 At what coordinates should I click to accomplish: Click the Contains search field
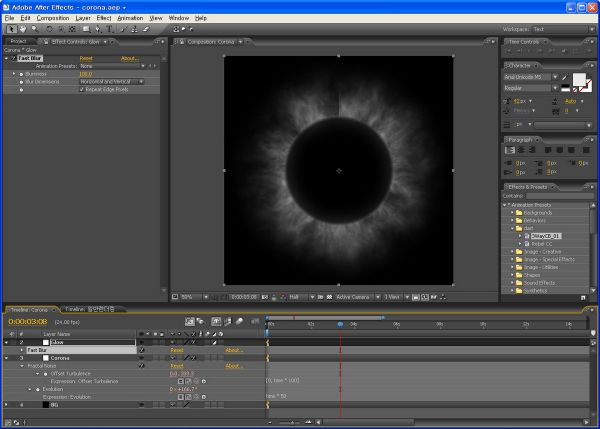[560, 196]
